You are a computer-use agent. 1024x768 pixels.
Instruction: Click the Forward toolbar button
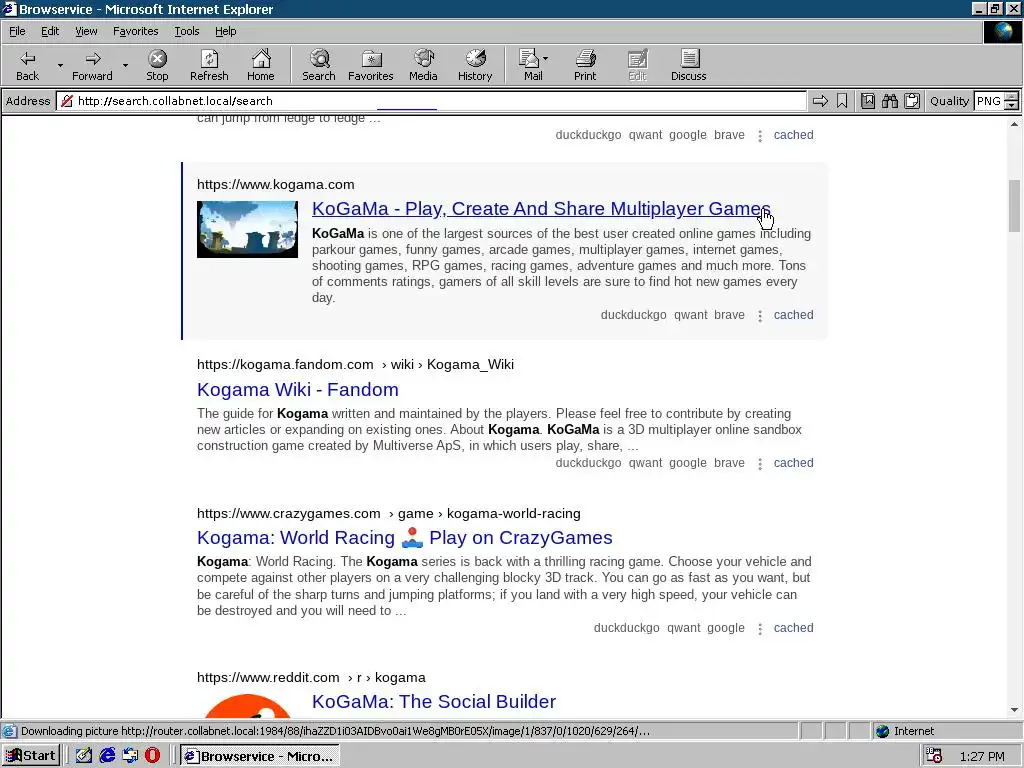click(92, 65)
